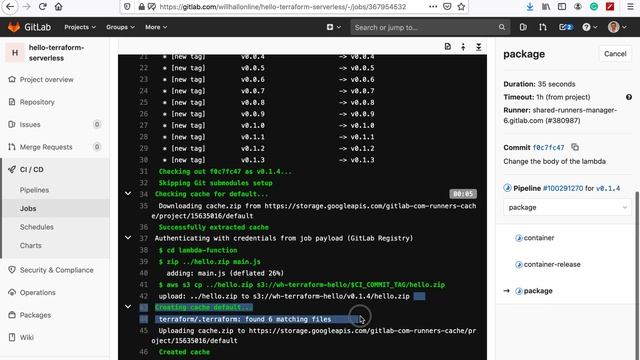Screen dimensions: 640x360
Task: Open the v0.1.4 tag link
Action: [x=608, y=188]
